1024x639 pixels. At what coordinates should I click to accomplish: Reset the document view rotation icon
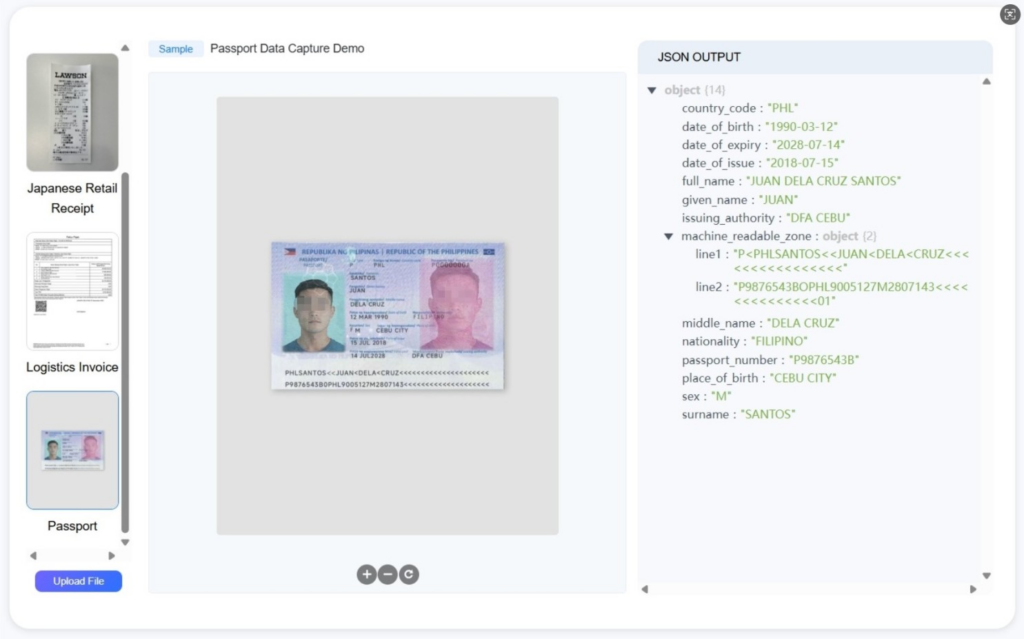(x=409, y=574)
